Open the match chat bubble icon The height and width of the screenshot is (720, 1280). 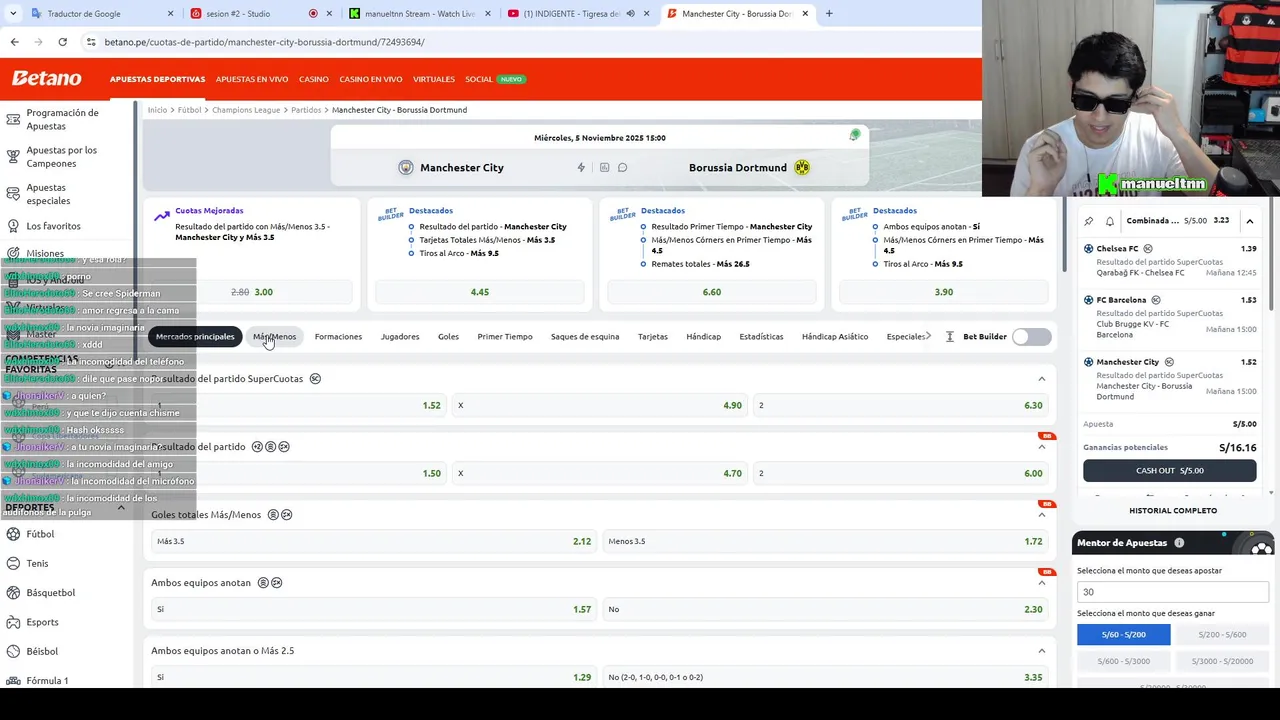coord(622,167)
